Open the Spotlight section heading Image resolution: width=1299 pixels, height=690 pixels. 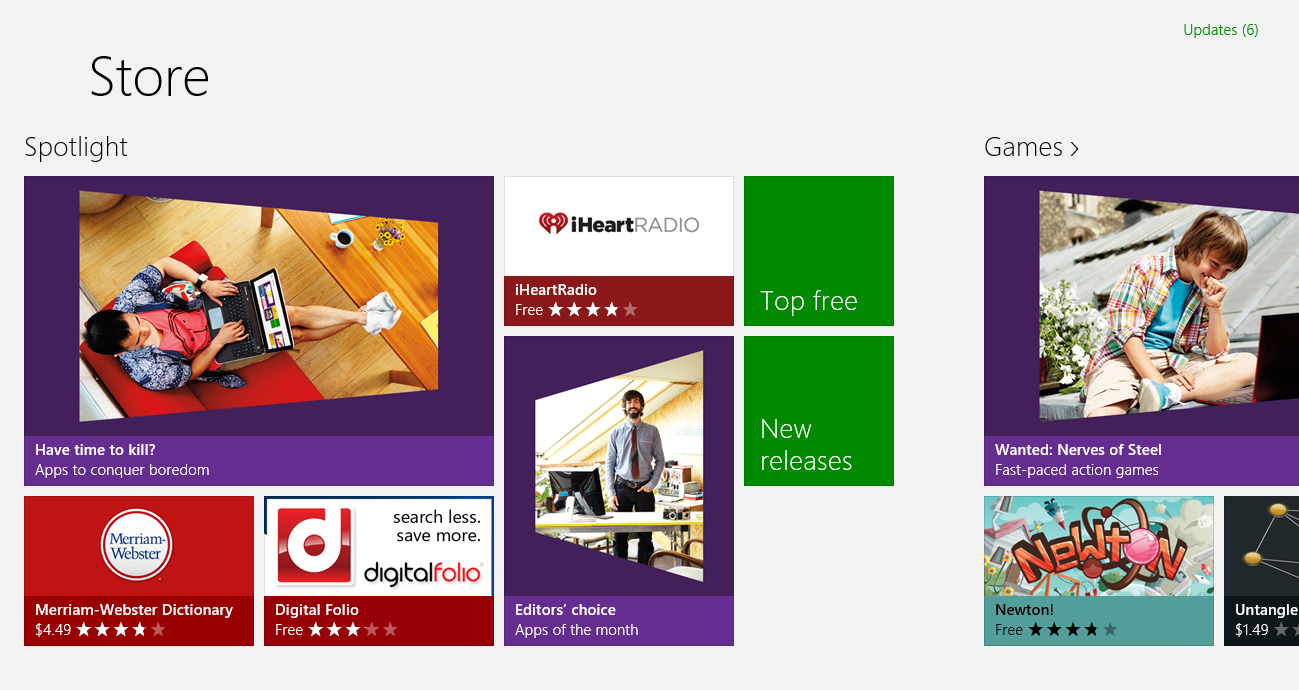[x=76, y=147]
